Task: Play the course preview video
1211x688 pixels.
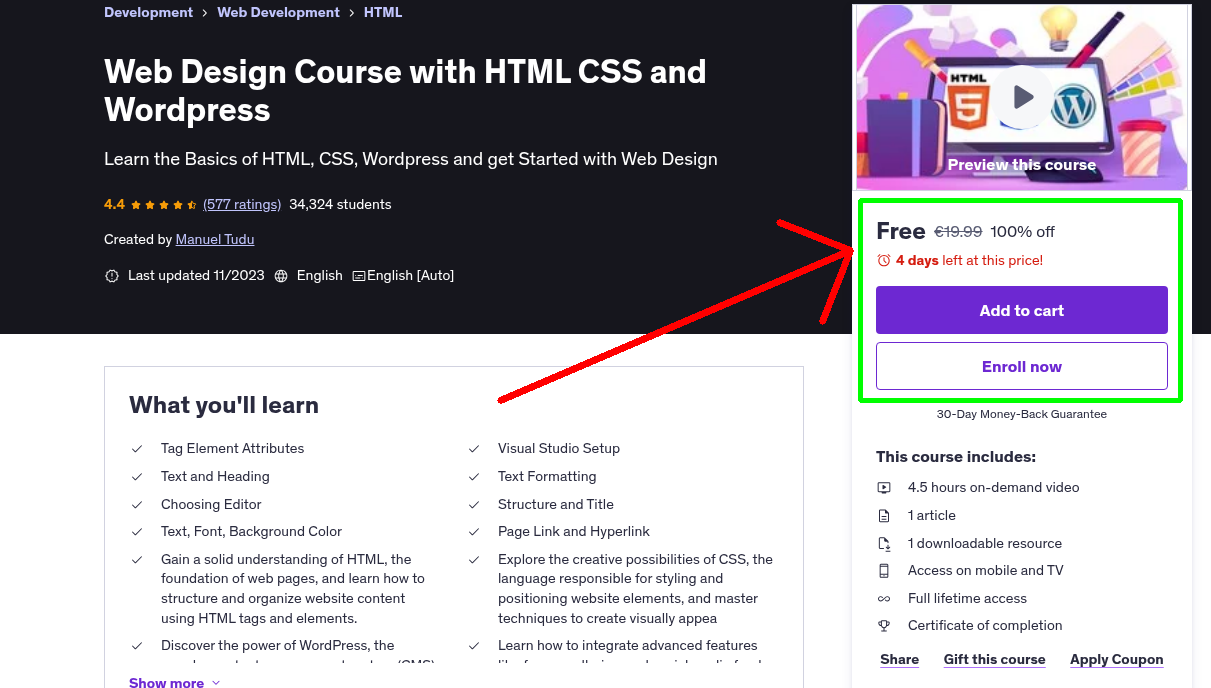Action: pyautogui.click(x=1022, y=97)
